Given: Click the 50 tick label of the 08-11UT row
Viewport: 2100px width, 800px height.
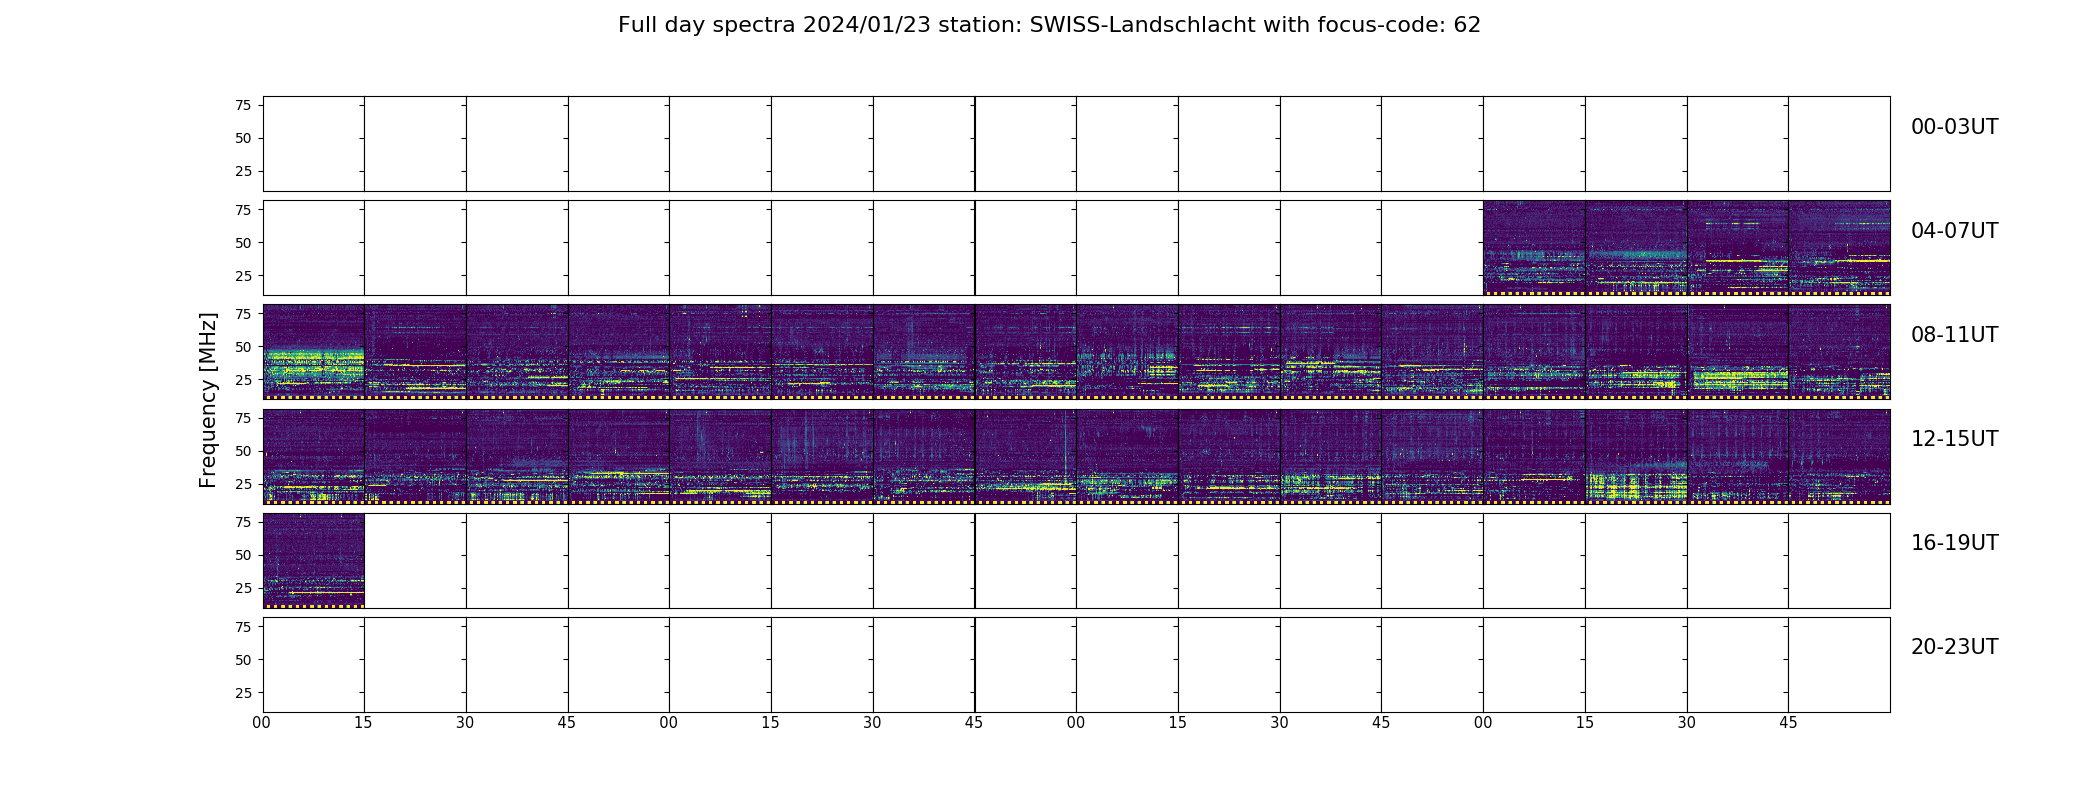Looking at the screenshot, I should click(243, 347).
